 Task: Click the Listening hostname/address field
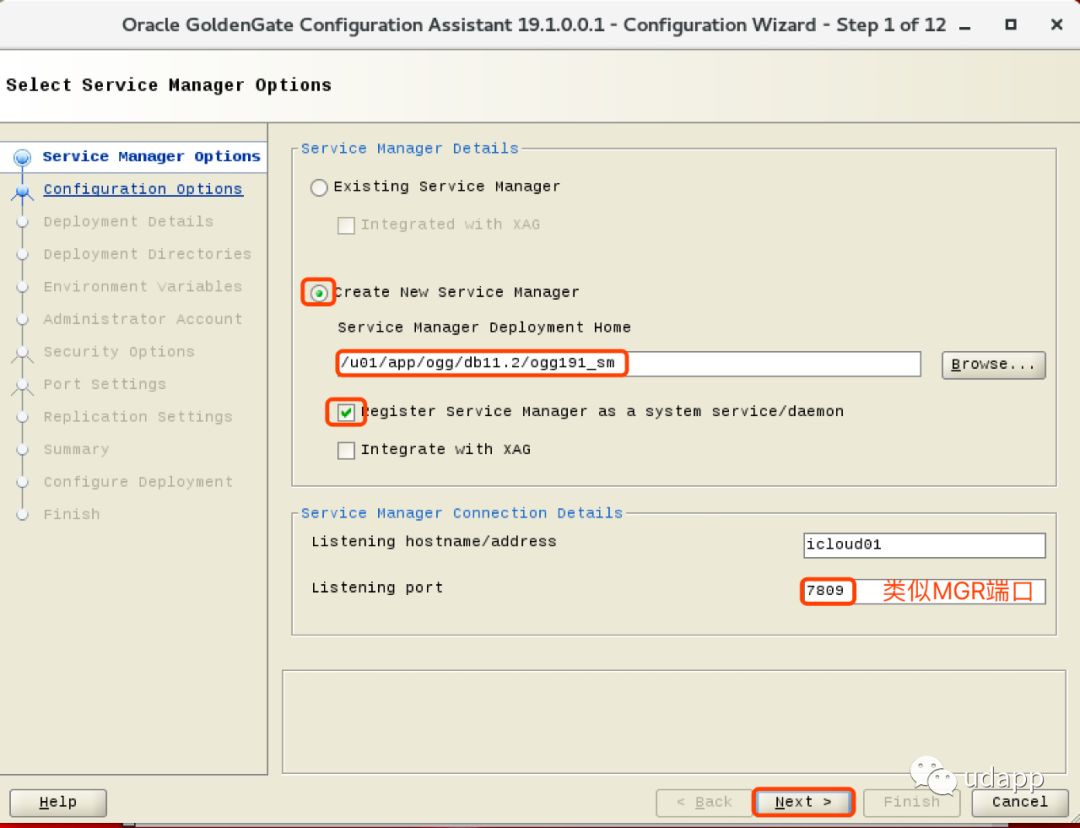tap(923, 545)
